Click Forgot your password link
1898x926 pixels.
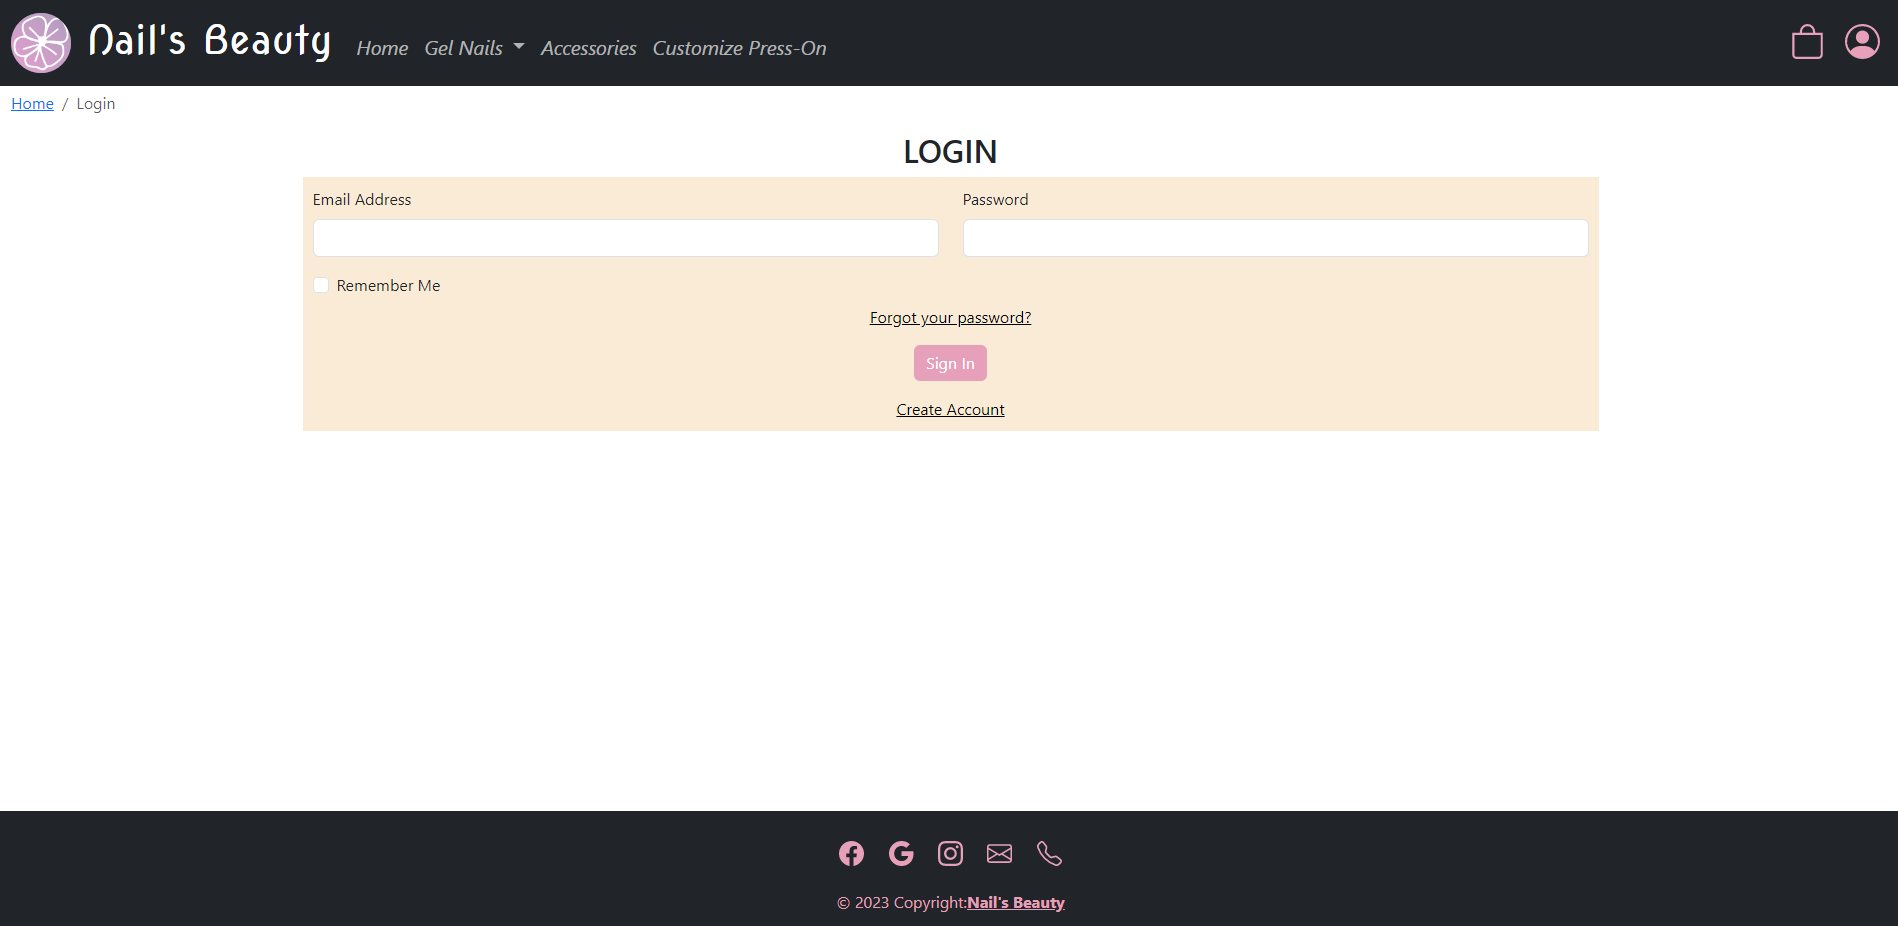949,317
